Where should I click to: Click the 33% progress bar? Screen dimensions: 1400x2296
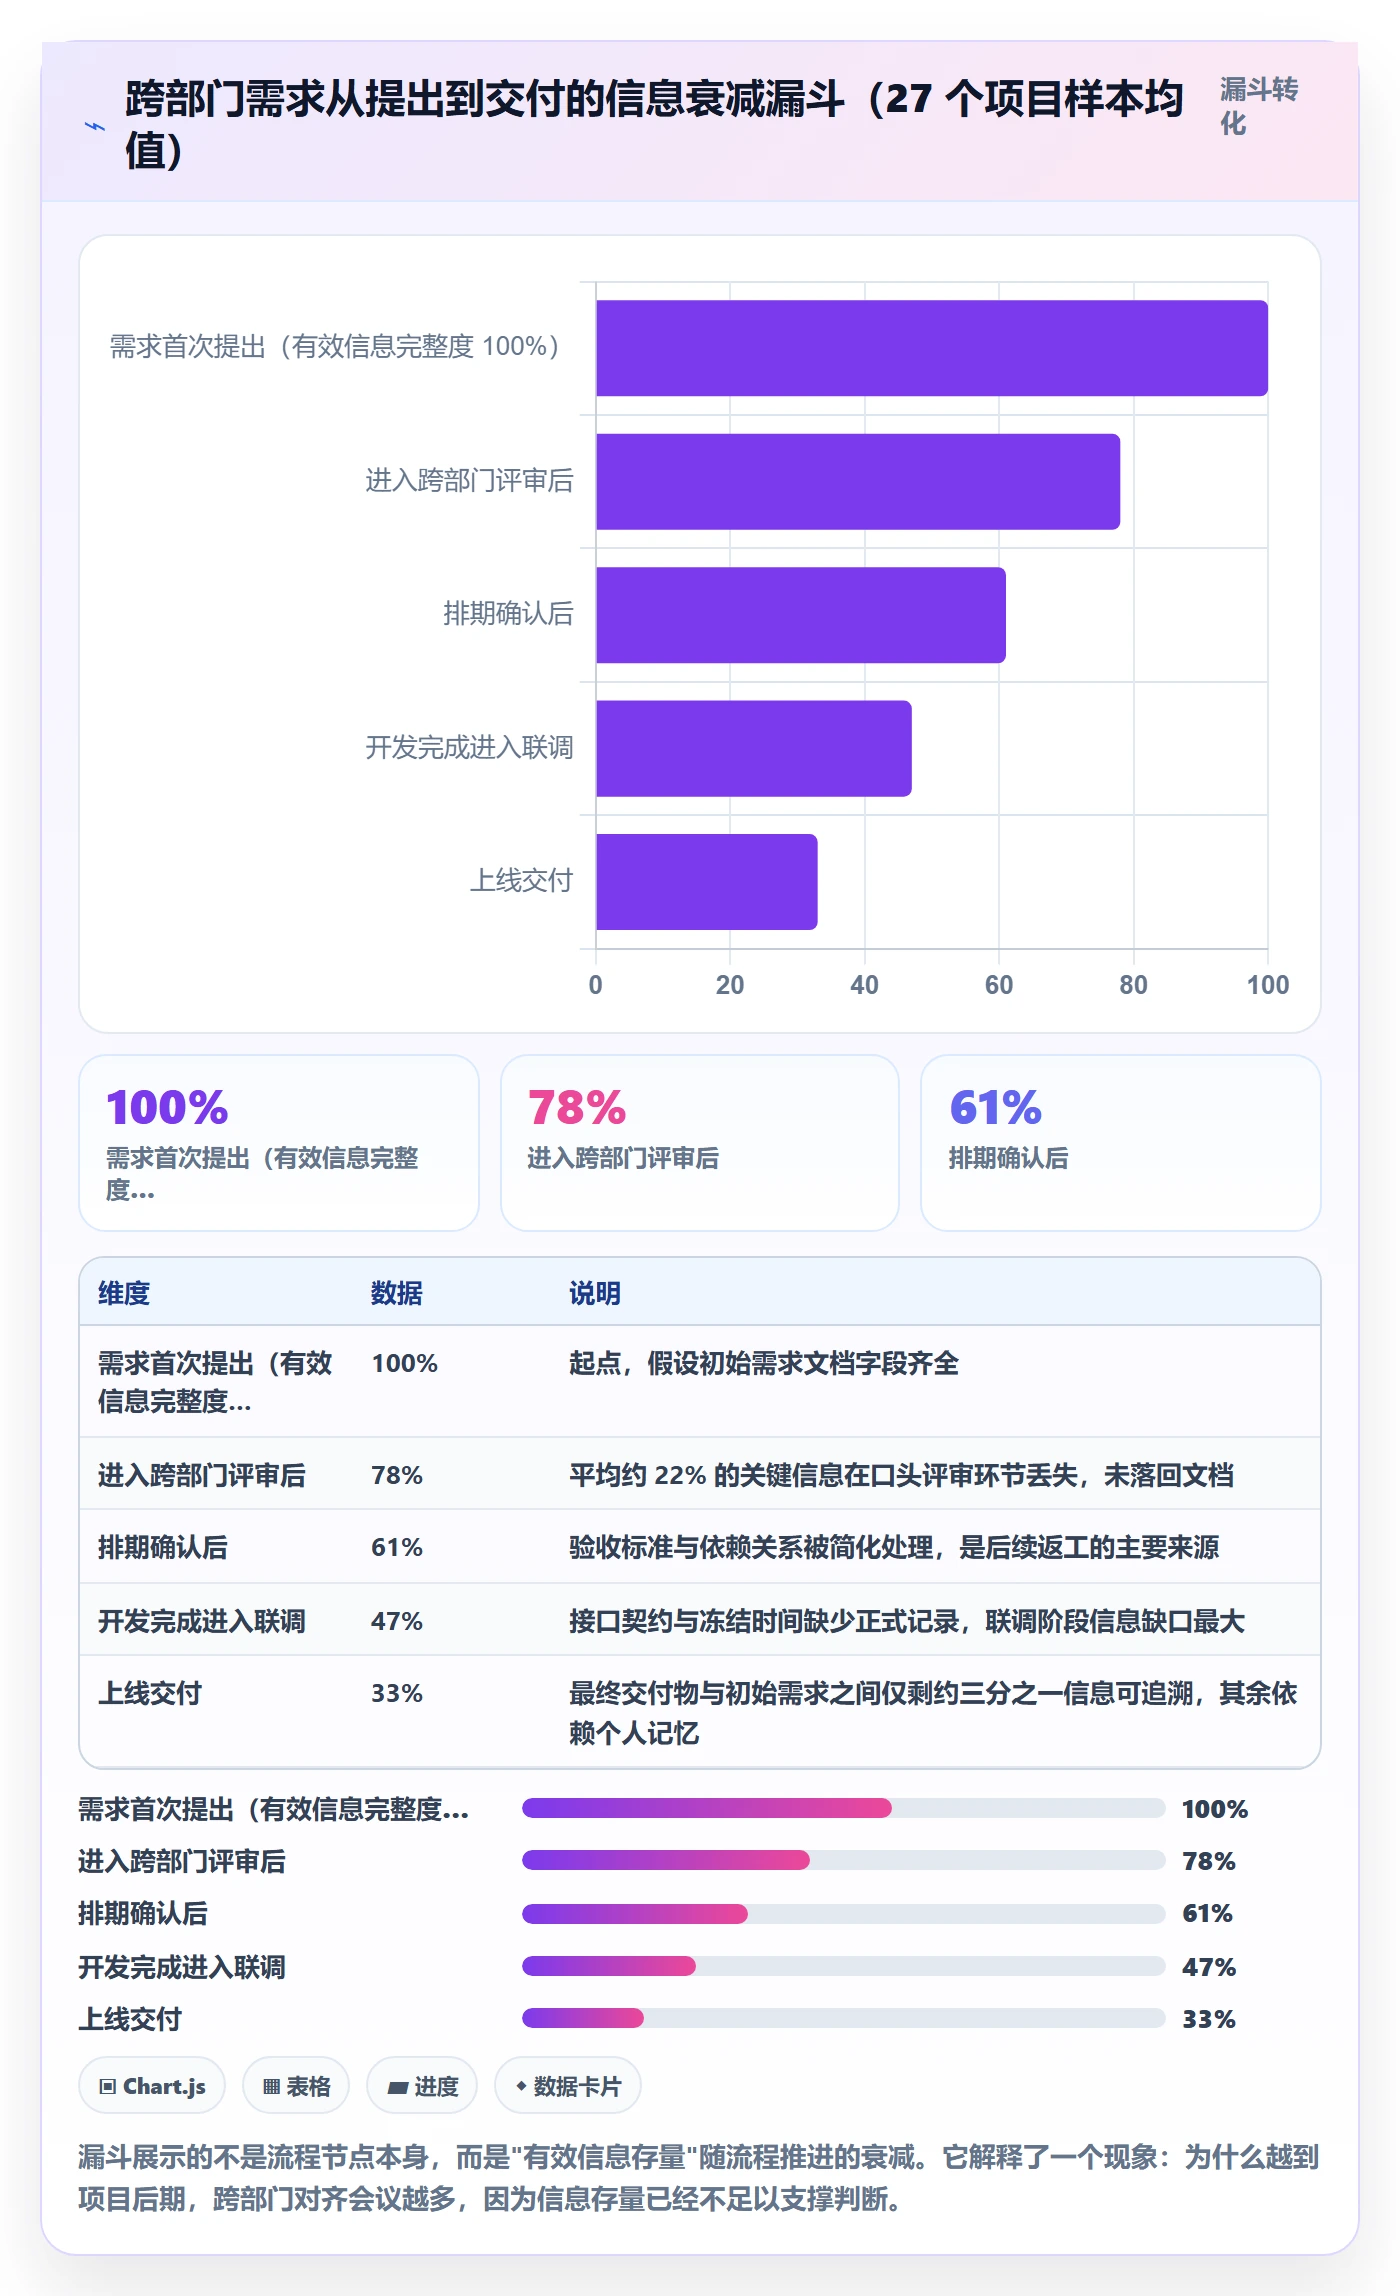click(844, 2018)
